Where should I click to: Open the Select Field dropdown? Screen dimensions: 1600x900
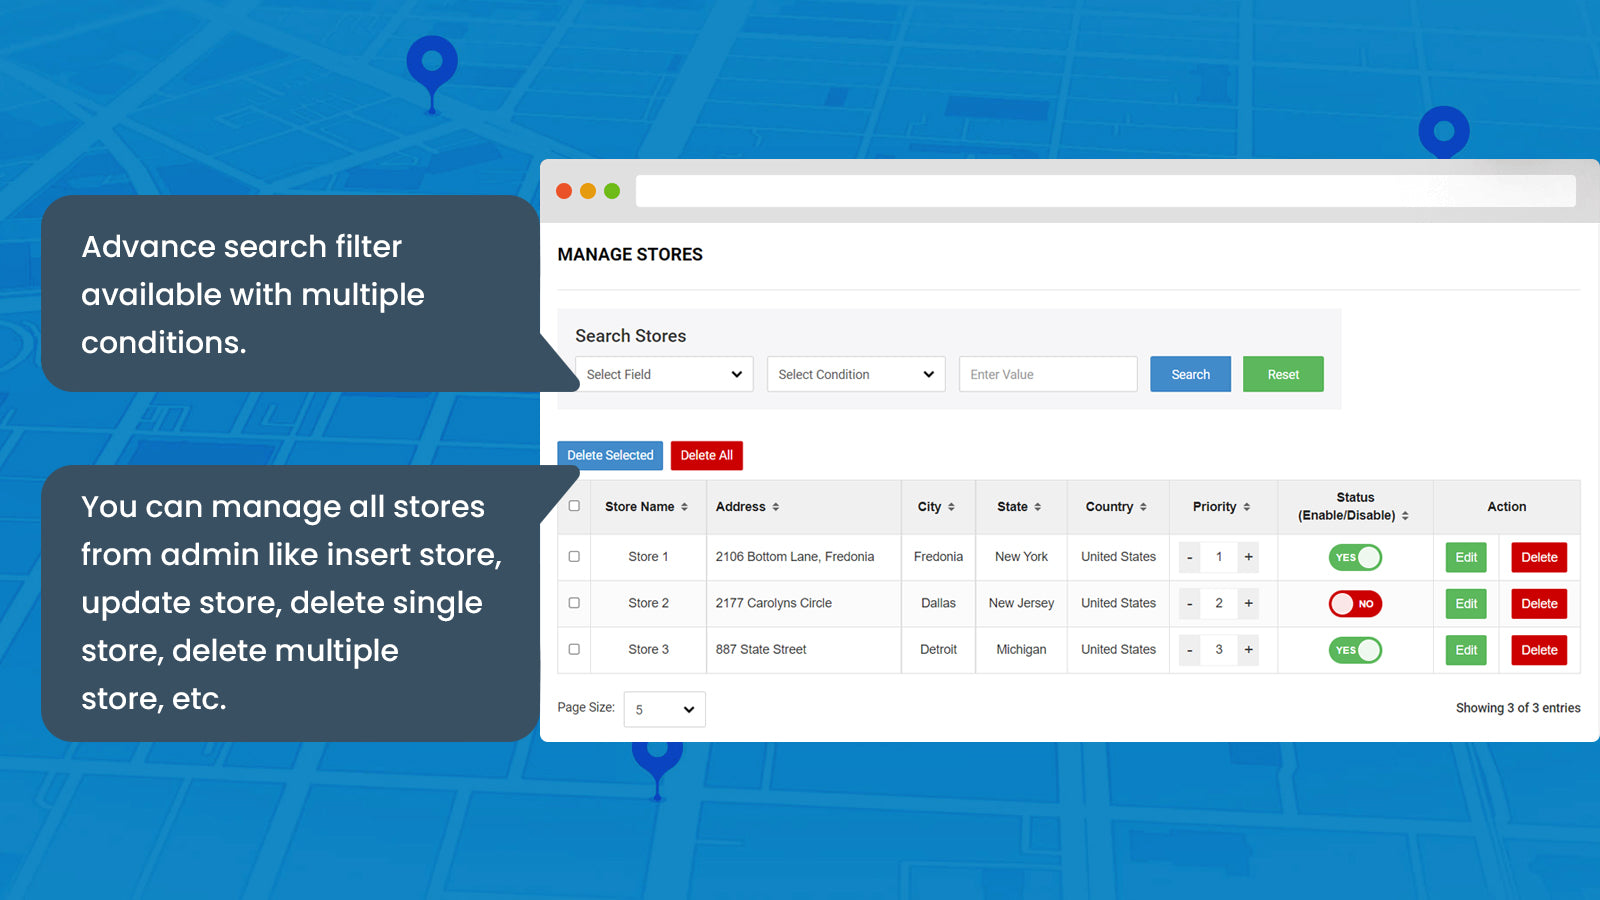point(664,374)
